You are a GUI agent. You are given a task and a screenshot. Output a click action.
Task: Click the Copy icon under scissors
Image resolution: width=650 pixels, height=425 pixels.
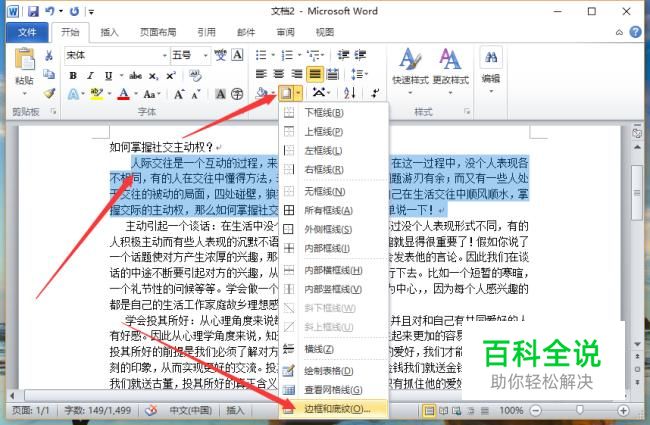tap(49, 74)
